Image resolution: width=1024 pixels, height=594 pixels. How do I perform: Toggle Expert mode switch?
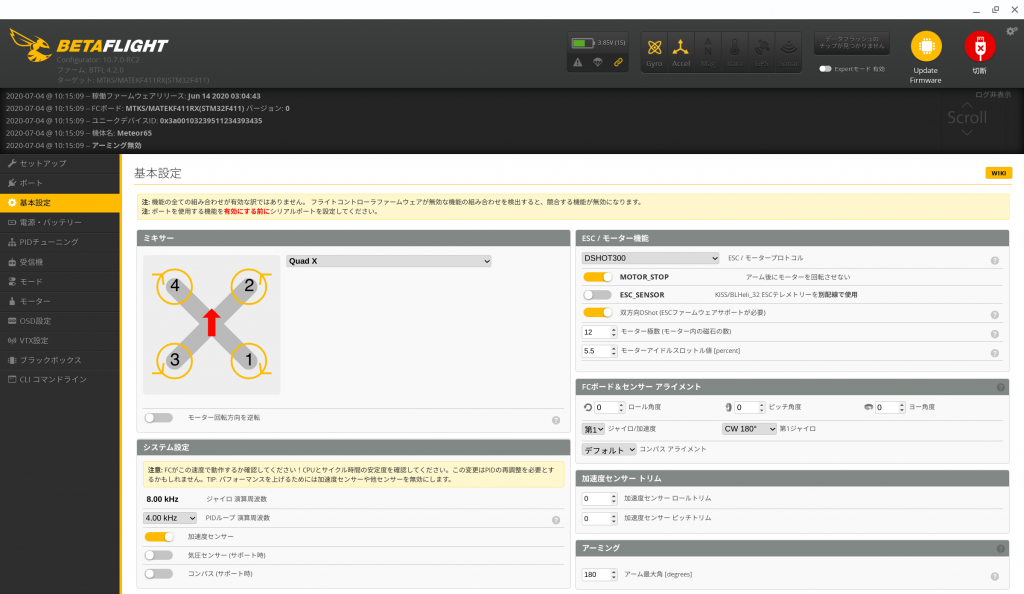click(x=825, y=69)
